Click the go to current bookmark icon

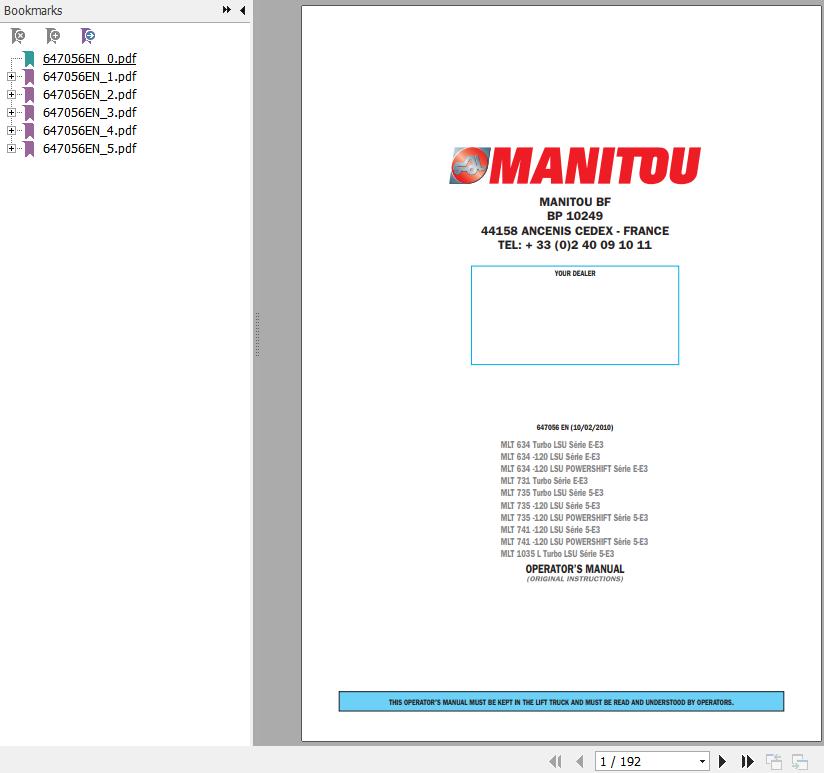click(88, 36)
